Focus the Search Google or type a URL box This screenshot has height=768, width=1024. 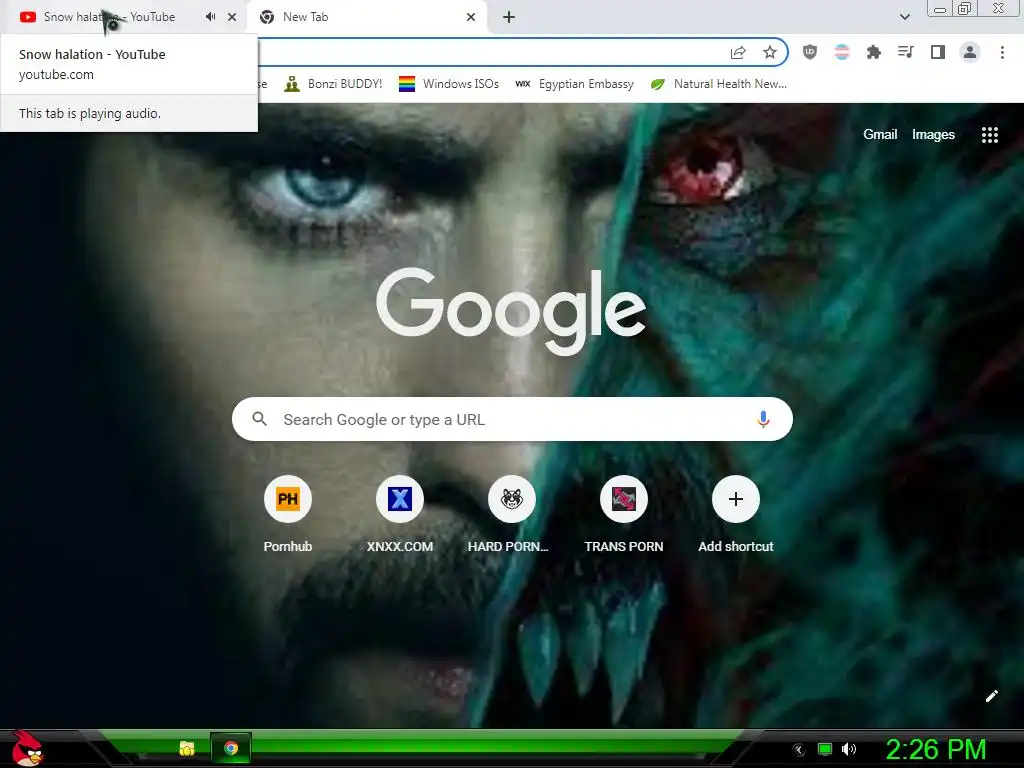pyautogui.click(x=512, y=419)
